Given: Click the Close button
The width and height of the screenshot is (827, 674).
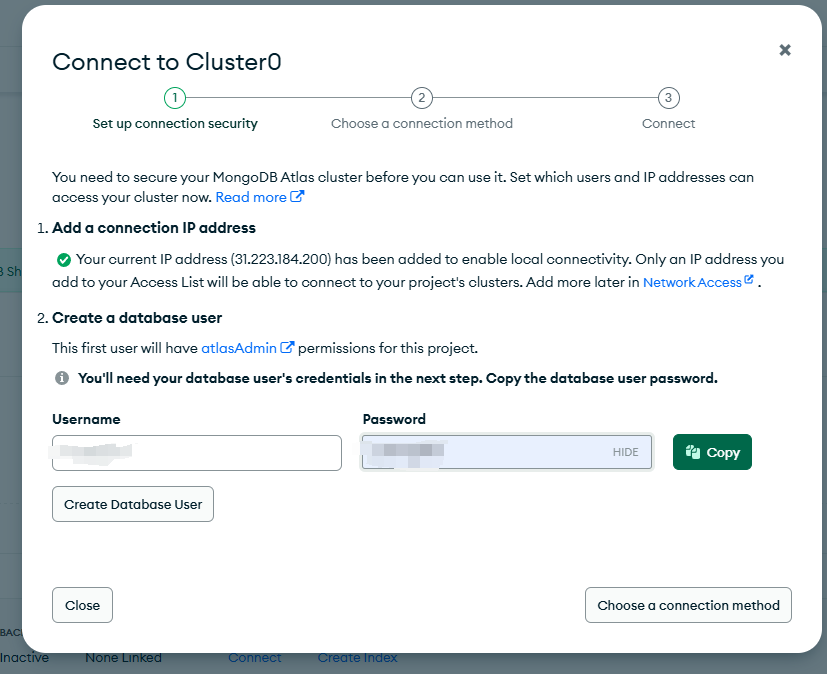Looking at the screenshot, I should 82,605.
